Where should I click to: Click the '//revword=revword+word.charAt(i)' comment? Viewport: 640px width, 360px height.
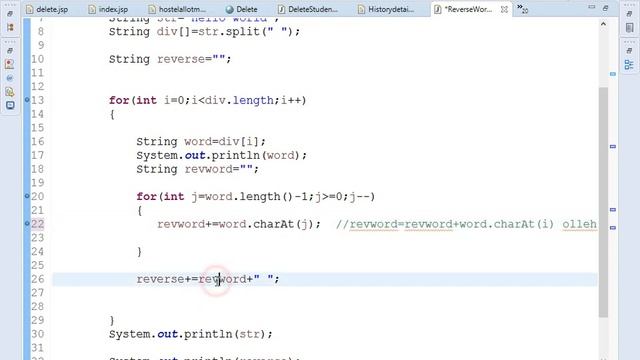click(444, 224)
